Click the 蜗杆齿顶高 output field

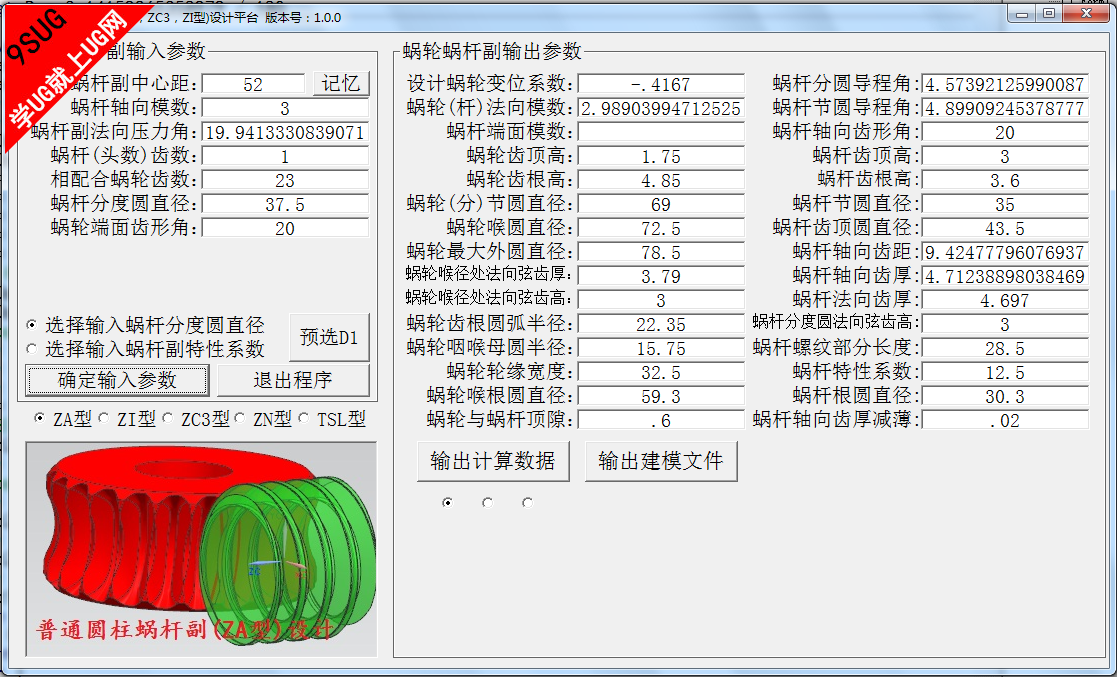click(x=1005, y=156)
